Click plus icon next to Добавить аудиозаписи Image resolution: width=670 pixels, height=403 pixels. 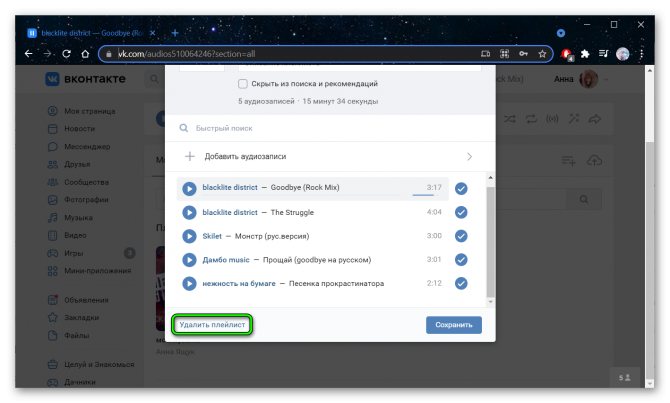coord(190,156)
